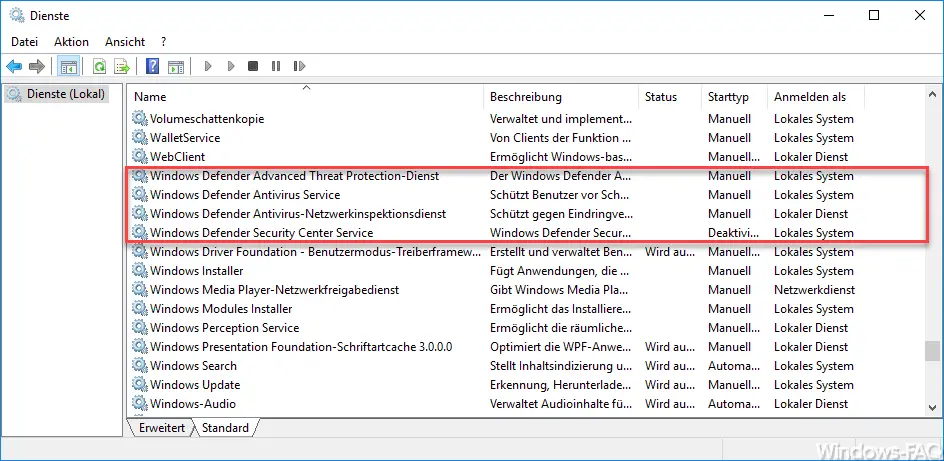Screen dimensions: 944x461
Task: Select the Windows Update service name
Action: 195,385
